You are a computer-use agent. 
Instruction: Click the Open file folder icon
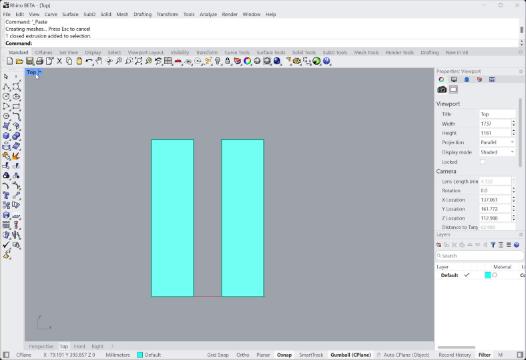pyautogui.click(x=19, y=61)
